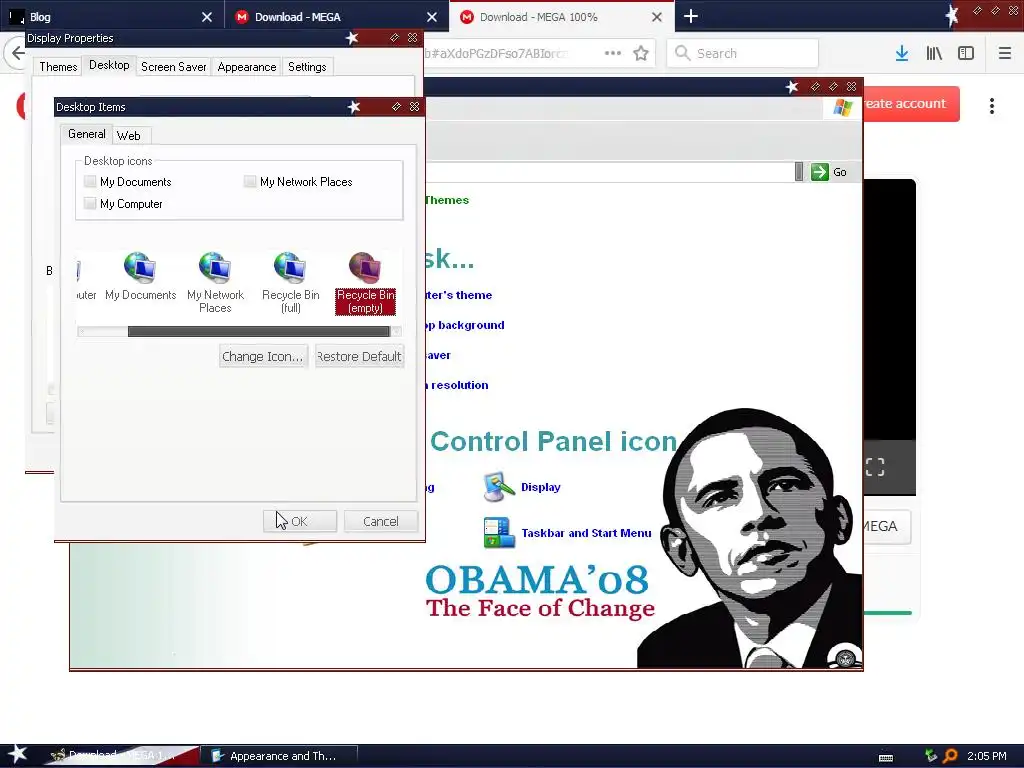Switch to the Appearance tab
1024x768 pixels.
click(x=247, y=67)
